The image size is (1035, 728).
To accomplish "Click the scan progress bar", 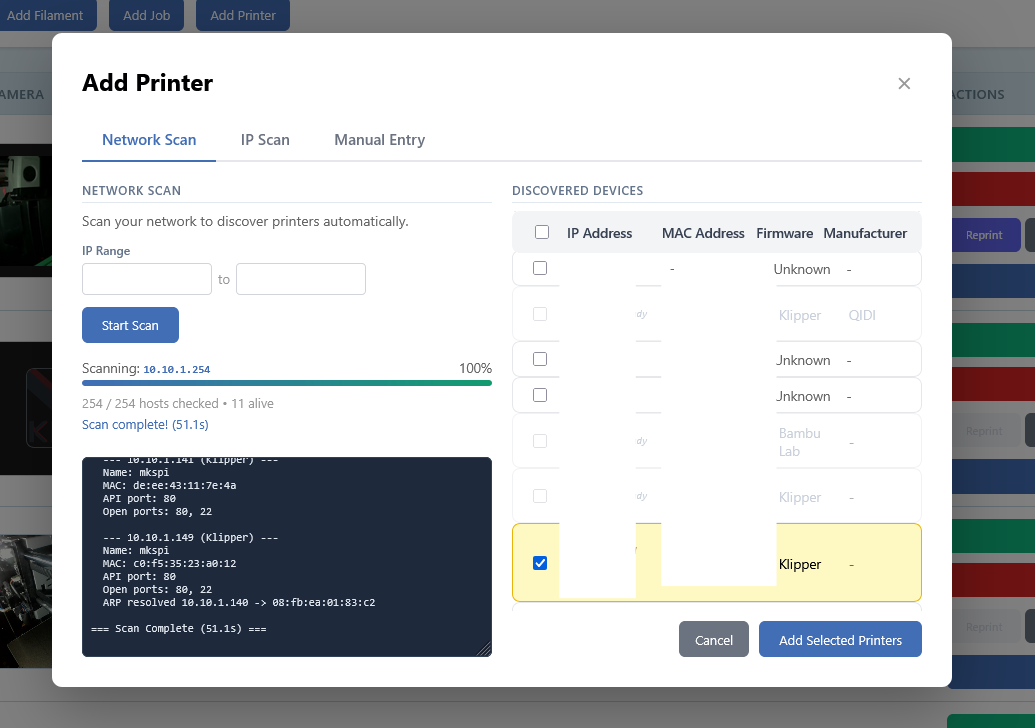I will [x=287, y=383].
